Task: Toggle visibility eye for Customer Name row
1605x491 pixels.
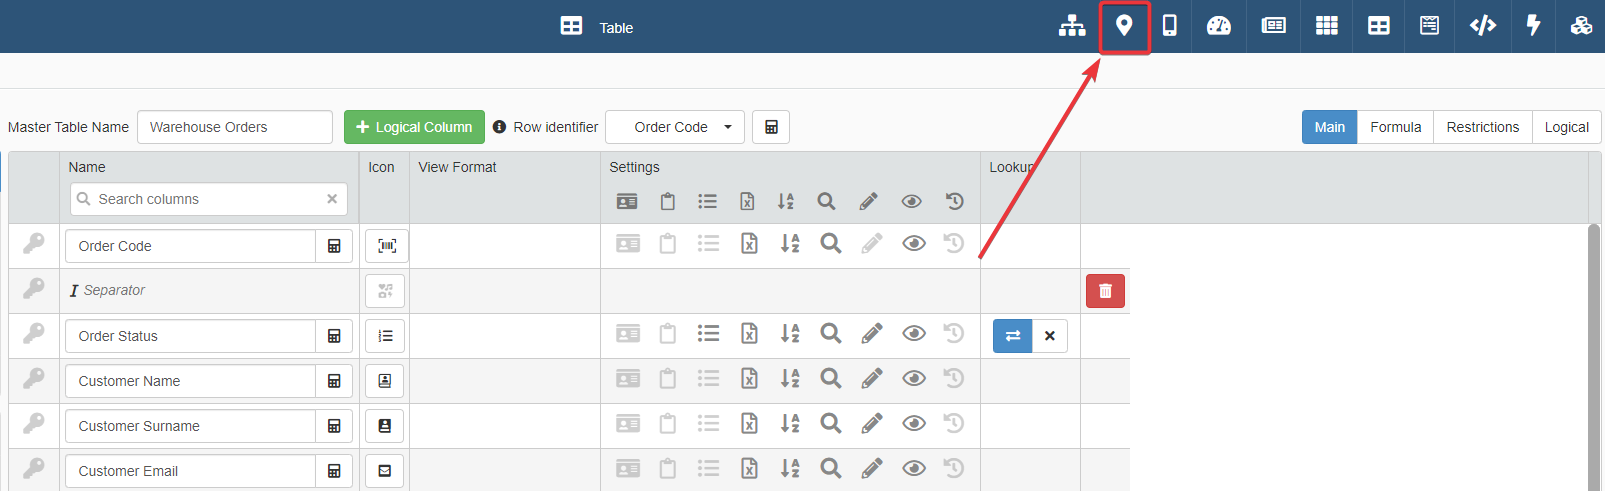Action: click(913, 379)
